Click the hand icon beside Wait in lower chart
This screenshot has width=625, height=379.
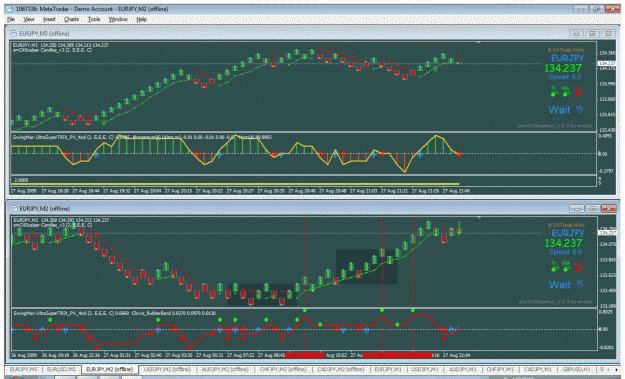(580, 285)
